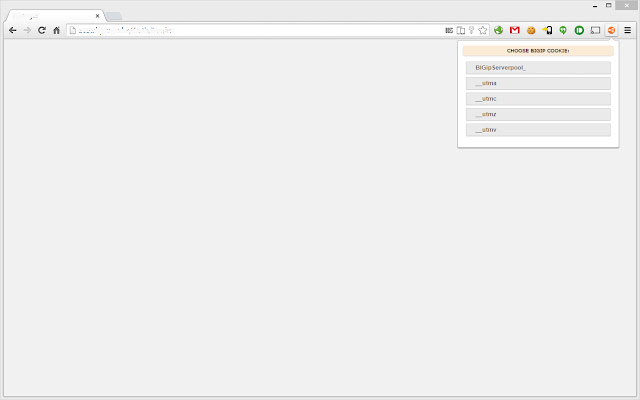Maximize the browser window
Image resolution: width=640 pixels, height=400 pixels.
click(x=609, y=5)
